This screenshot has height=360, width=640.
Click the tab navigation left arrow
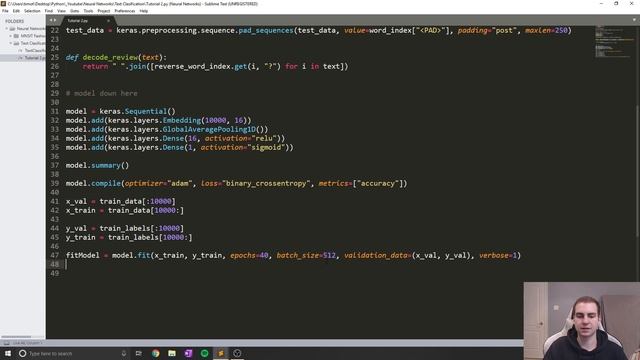(x=51, y=20)
